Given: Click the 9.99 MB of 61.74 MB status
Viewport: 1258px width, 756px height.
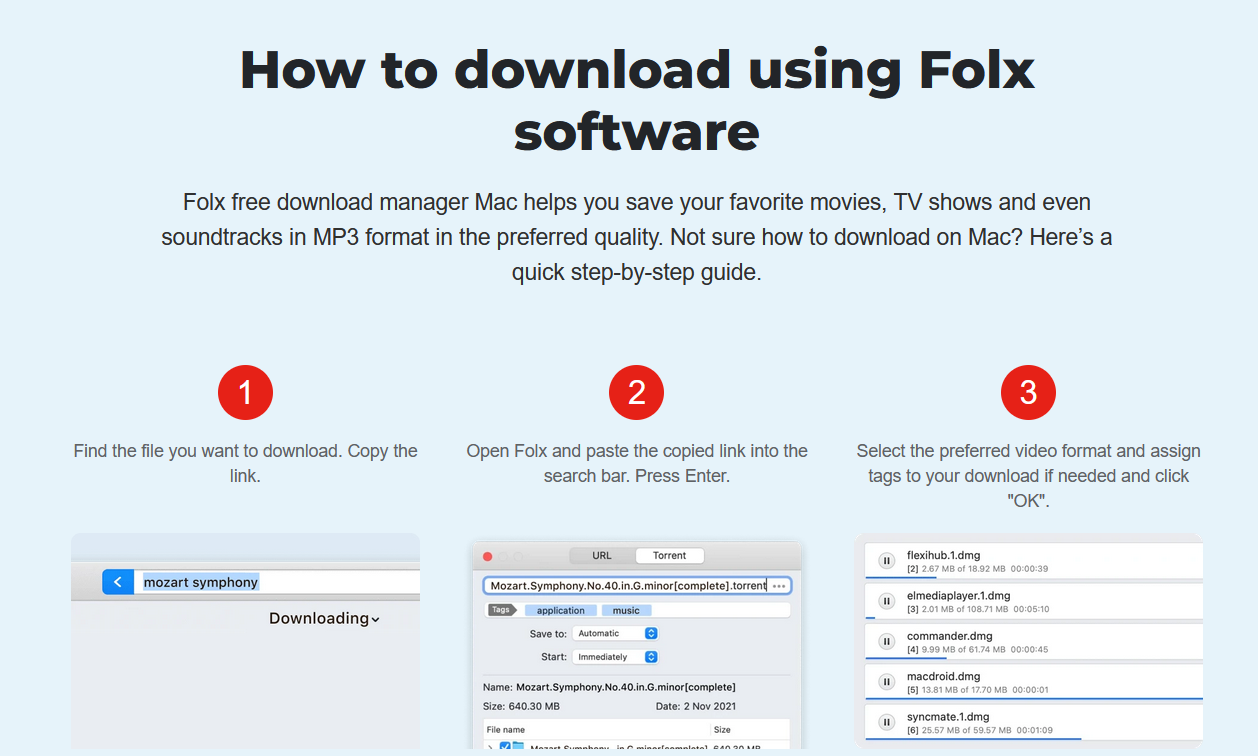Looking at the screenshot, I should click(x=963, y=649).
